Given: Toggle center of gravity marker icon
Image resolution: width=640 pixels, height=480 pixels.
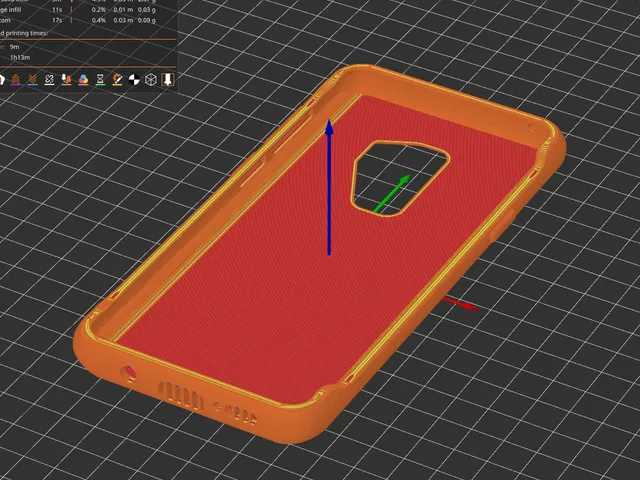Looking at the screenshot, I should coord(134,80).
